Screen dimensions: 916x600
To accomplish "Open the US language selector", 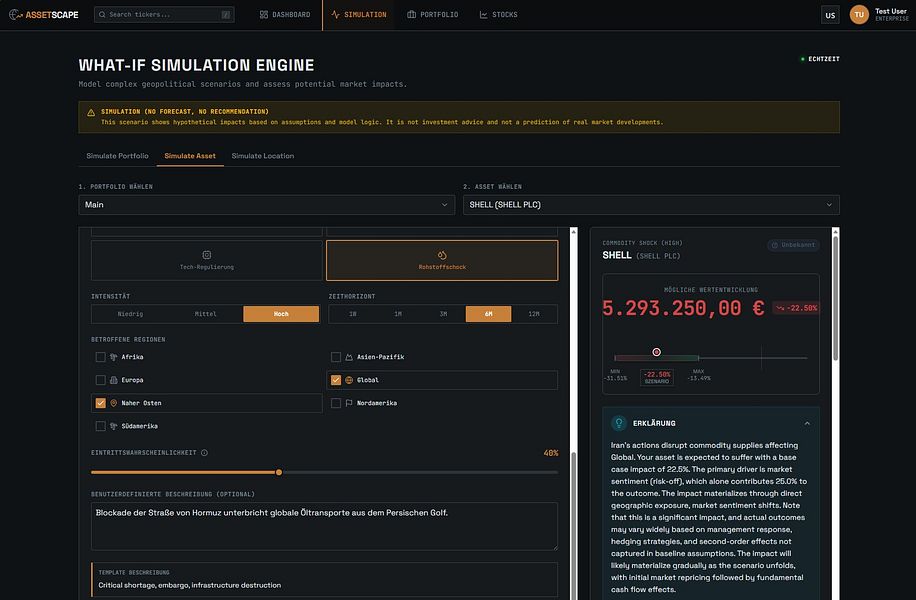I will pos(830,15).
